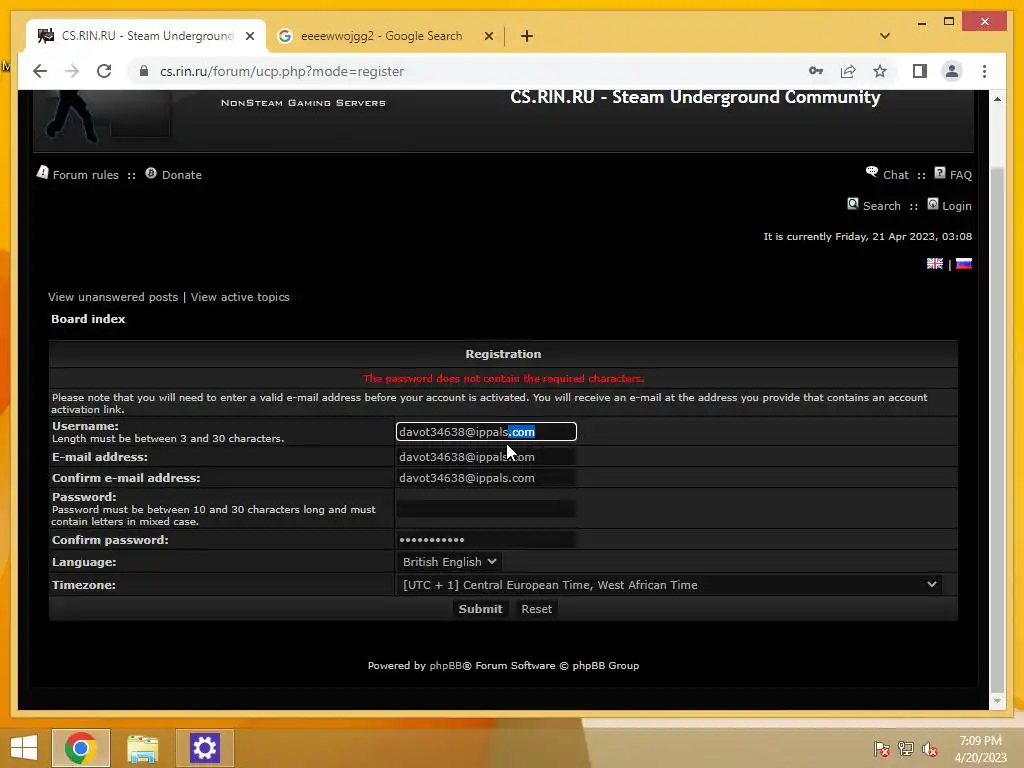Open the forum Search link
Viewport: 1024px width, 768px height.
(x=882, y=206)
